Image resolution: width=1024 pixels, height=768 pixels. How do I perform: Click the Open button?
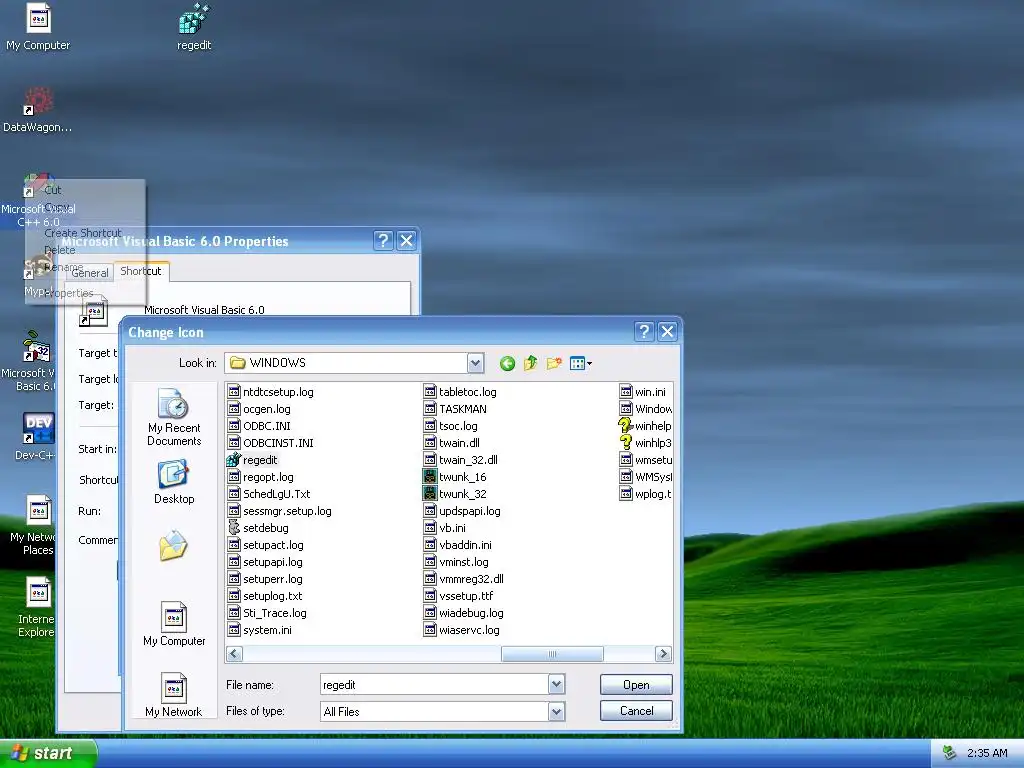tap(636, 684)
